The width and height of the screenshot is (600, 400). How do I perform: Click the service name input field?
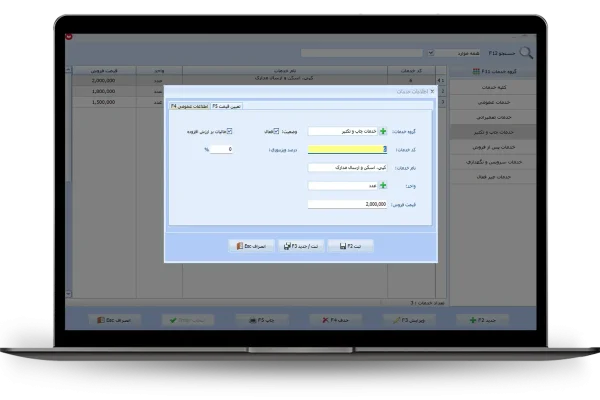point(347,168)
